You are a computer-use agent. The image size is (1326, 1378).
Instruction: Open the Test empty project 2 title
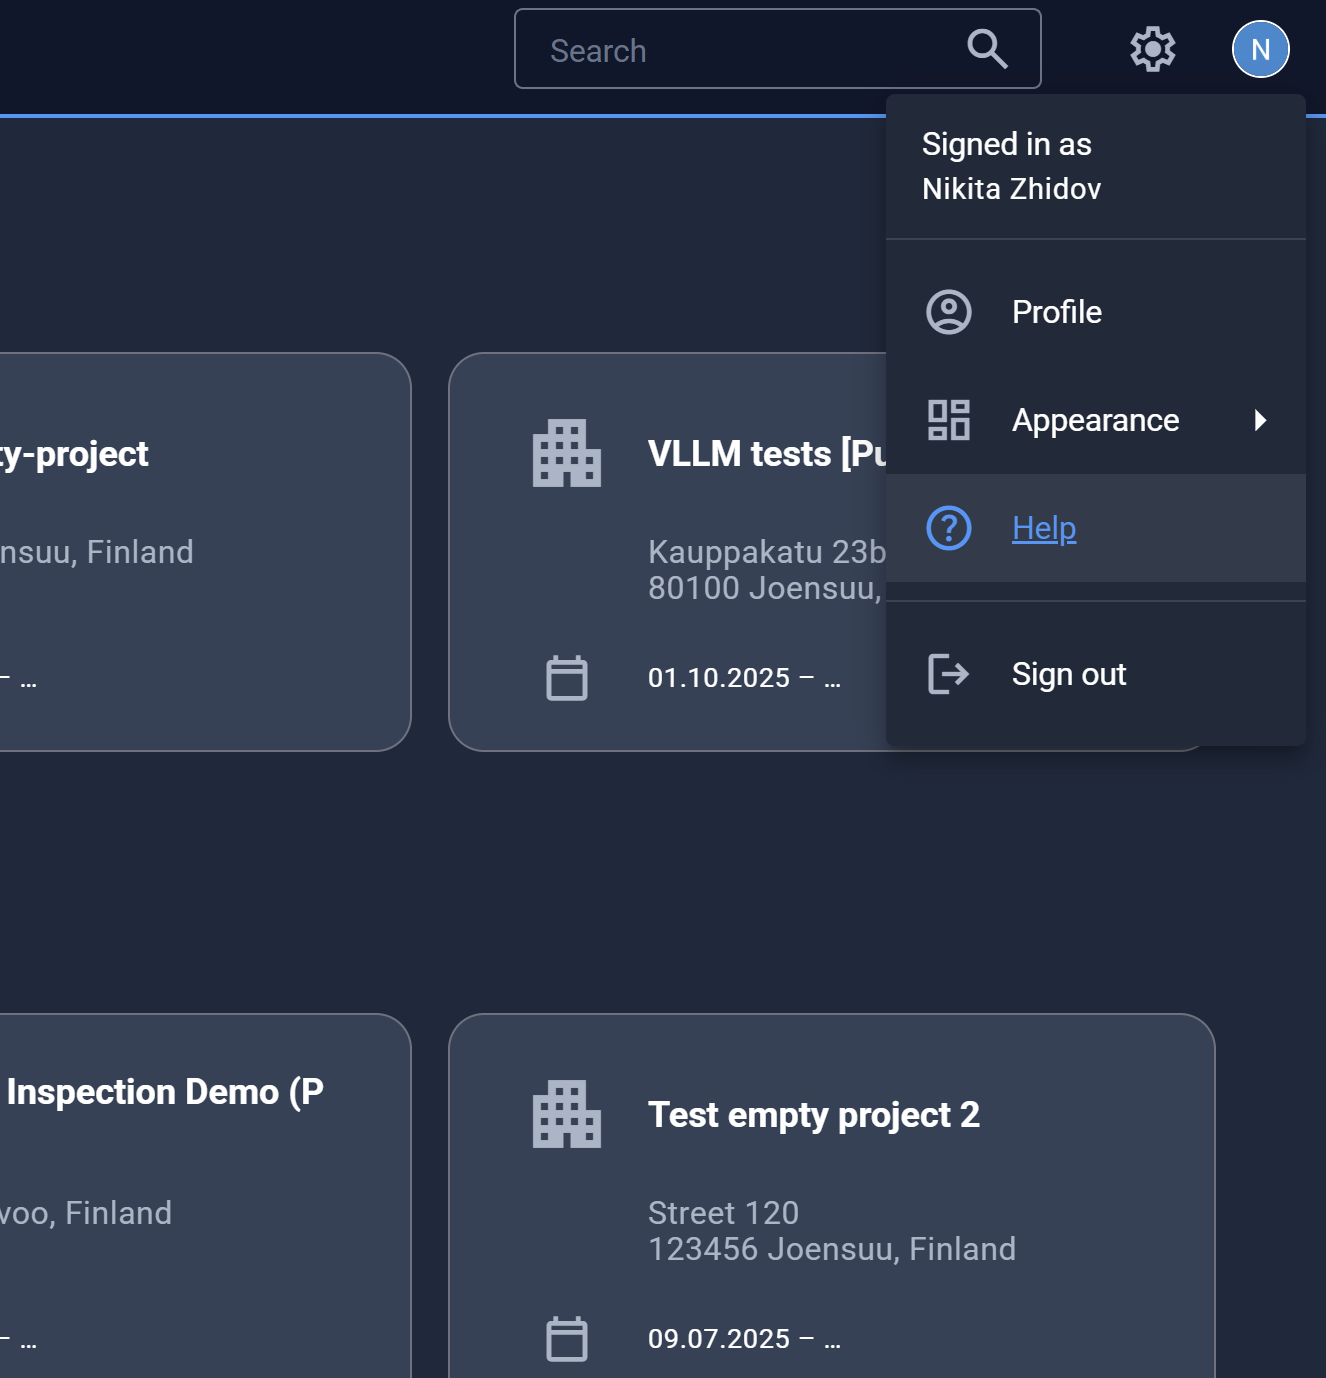(813, 1115)
